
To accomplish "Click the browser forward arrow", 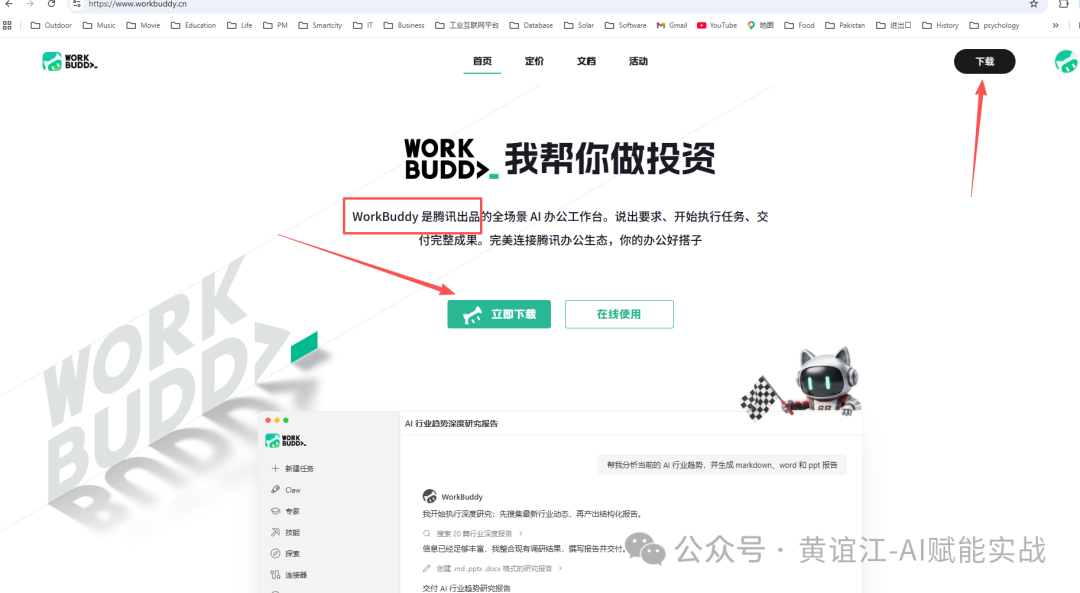I will [x=30, y=4].
